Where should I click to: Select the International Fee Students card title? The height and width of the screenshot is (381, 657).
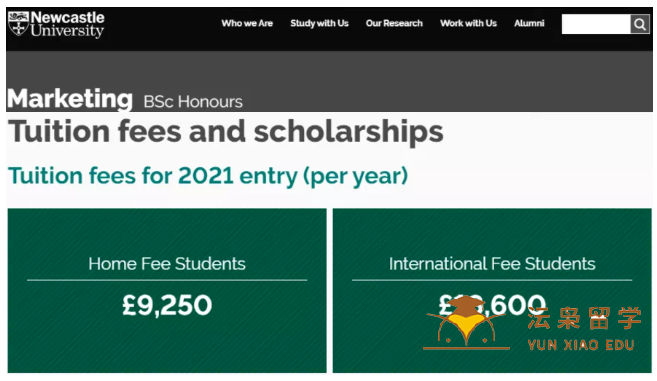point(492,264)
